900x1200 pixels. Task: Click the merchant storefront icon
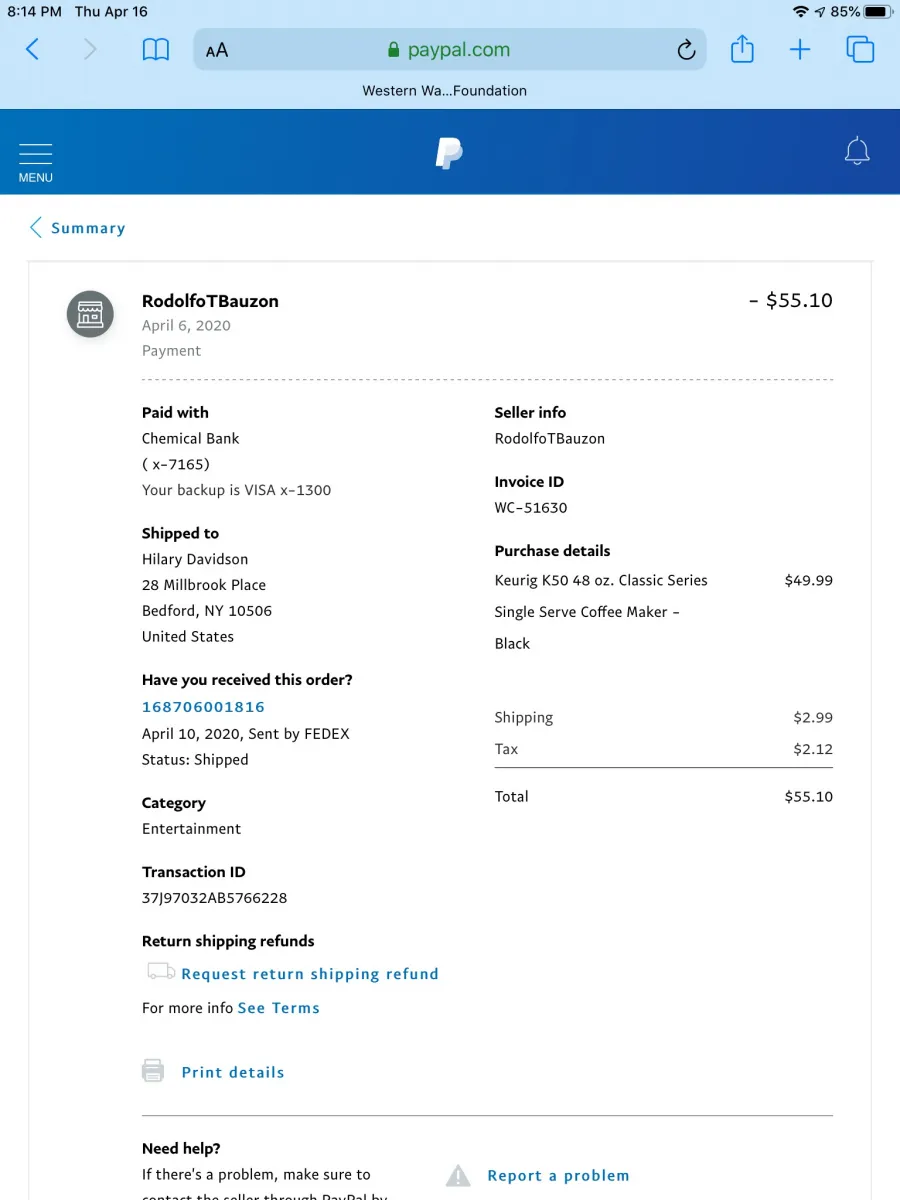pyautogui.click(x=90, y=314)
